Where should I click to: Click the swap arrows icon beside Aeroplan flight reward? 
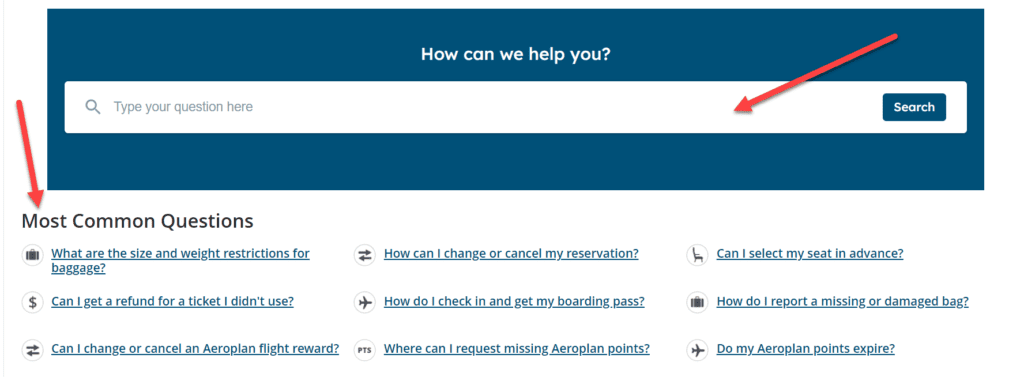point(32,350)
